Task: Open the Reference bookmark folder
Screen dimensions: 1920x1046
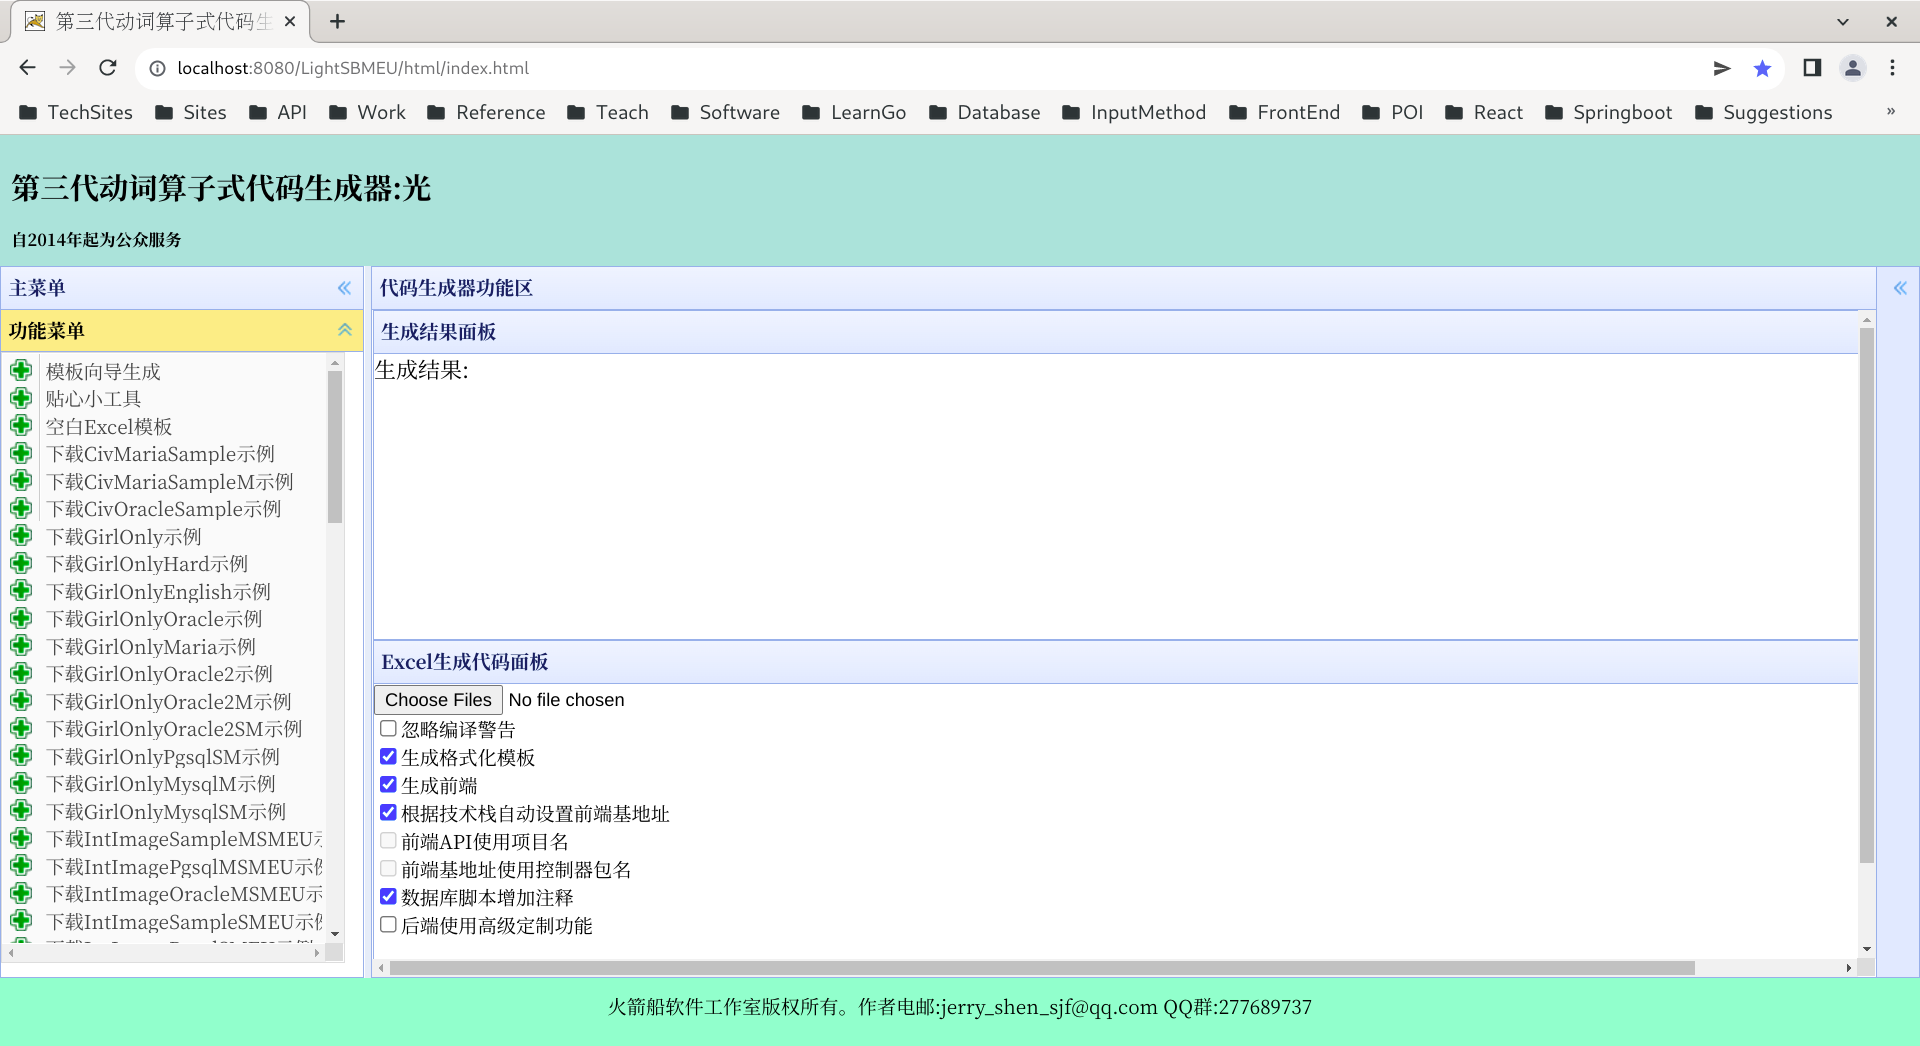Action: coord(486,112)
